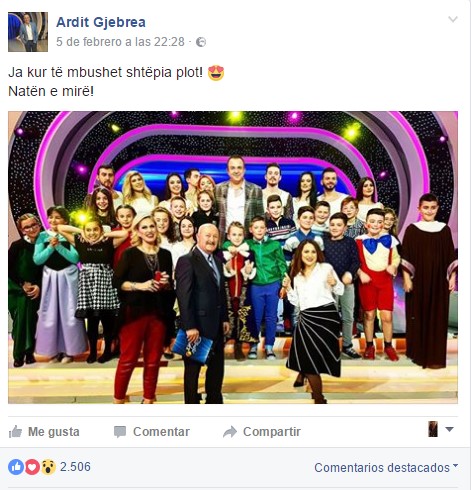
Task: Expand the Comentarios destacados dropdown
Action: point(386,467)
